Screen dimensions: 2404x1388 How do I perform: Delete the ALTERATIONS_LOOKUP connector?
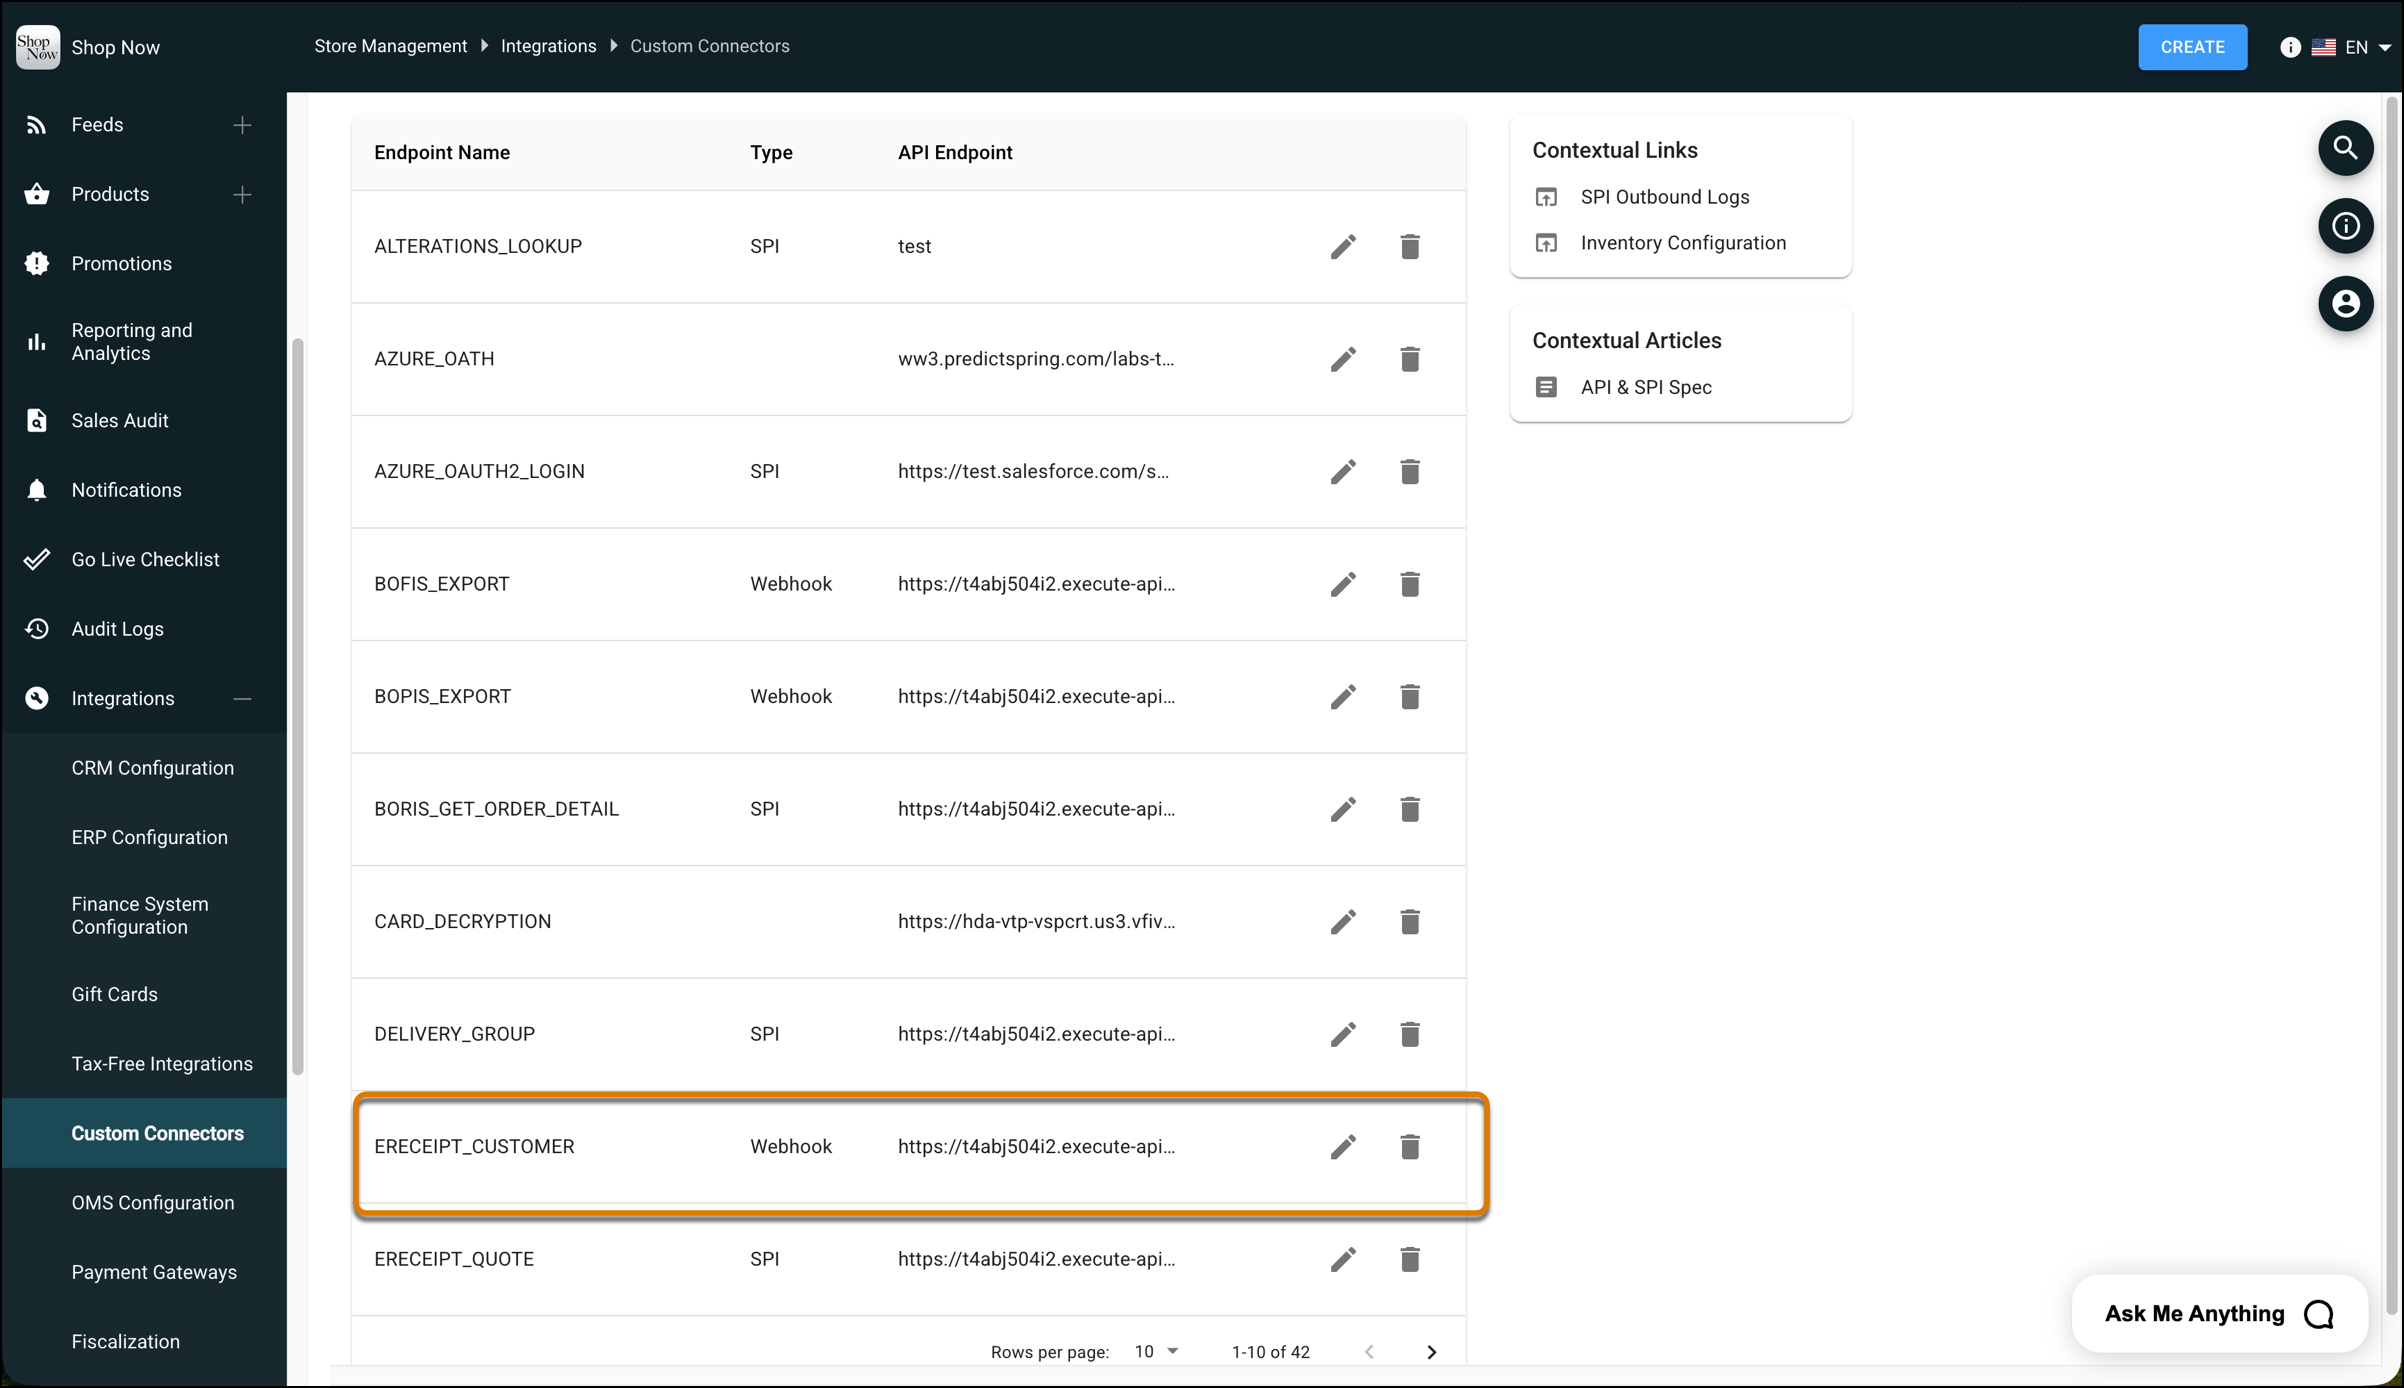[1410, 246]
